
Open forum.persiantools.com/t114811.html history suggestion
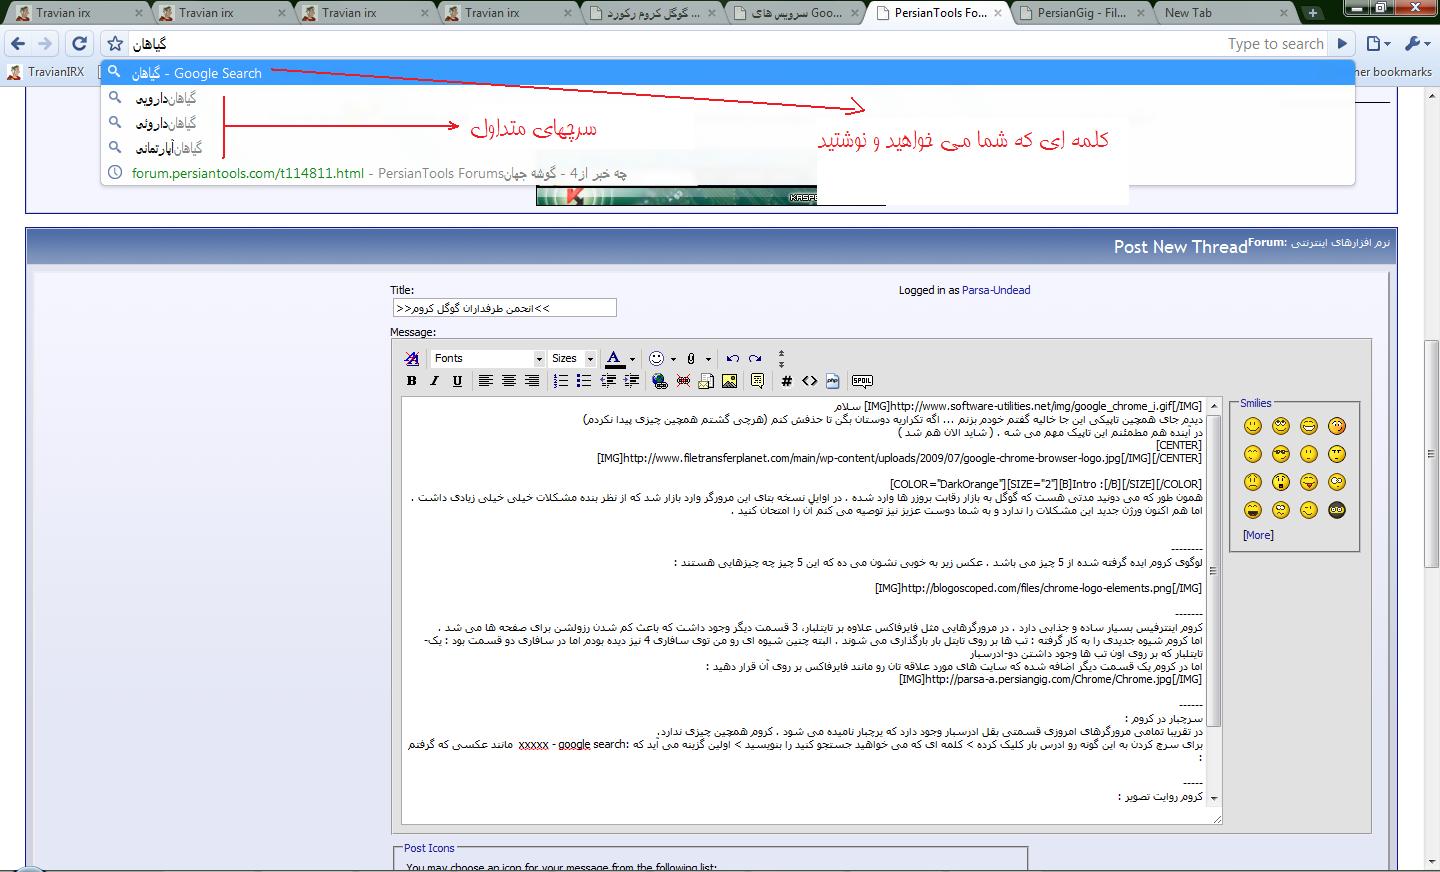pos(727,173)
